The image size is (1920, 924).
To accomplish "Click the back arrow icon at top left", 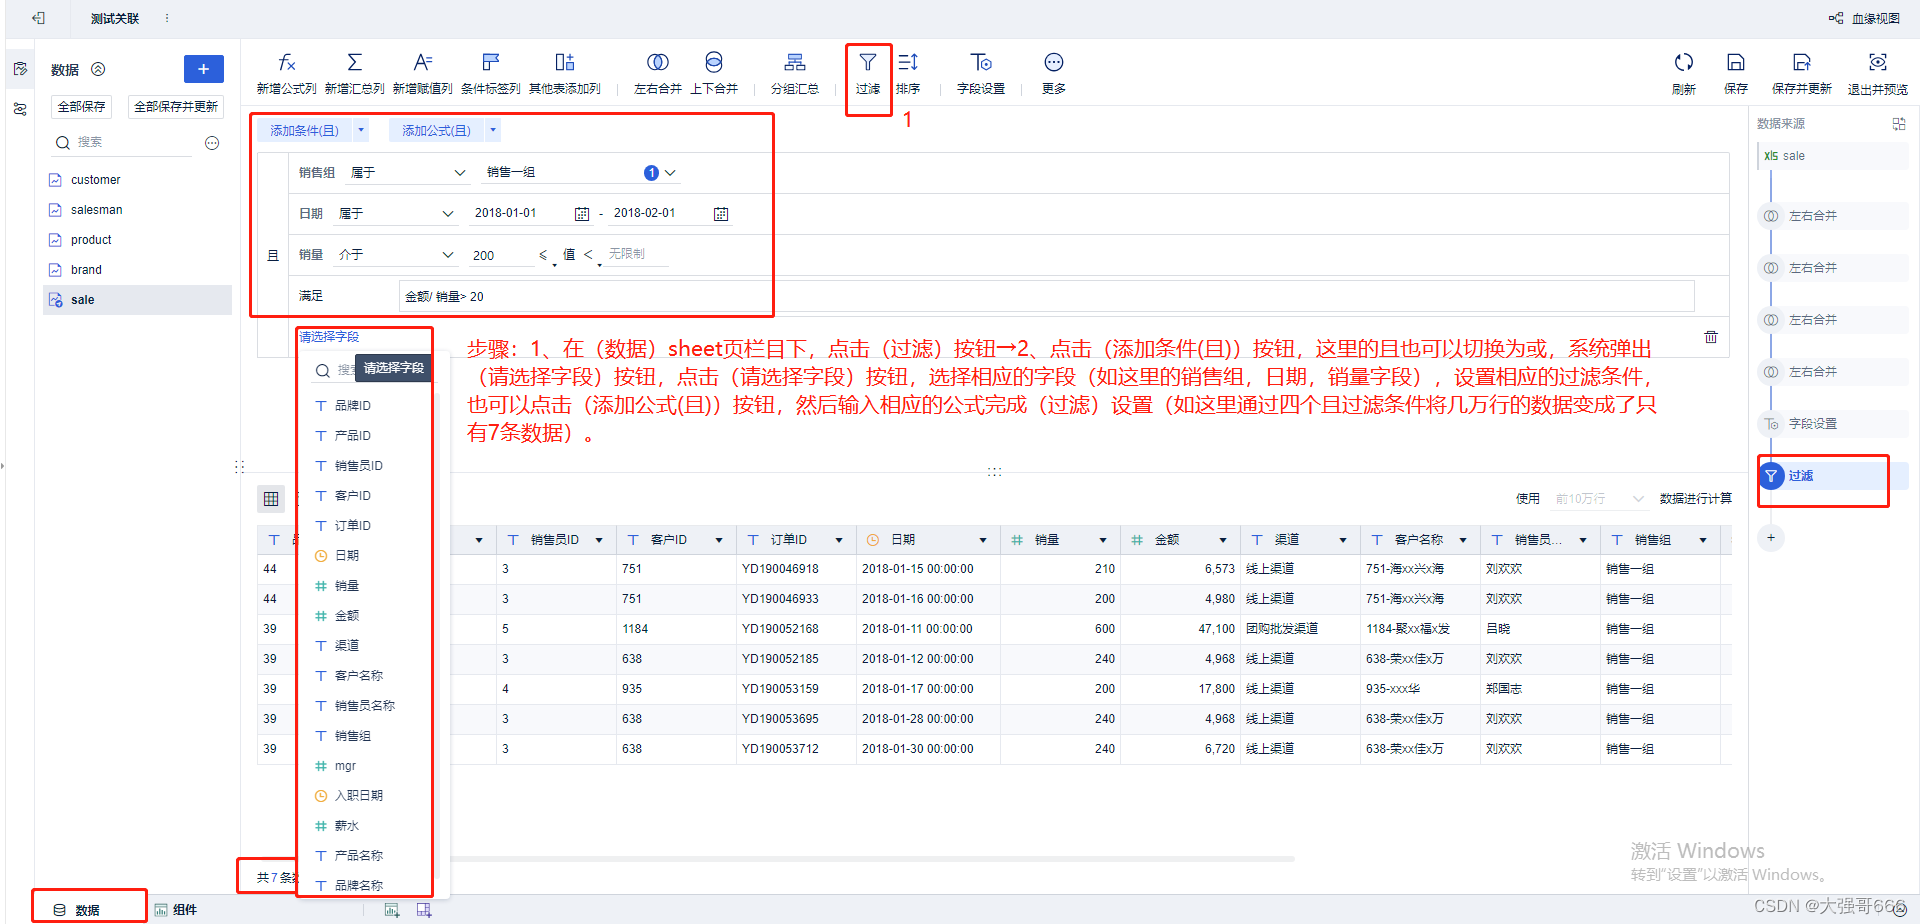I will click(x=38, y=18).
